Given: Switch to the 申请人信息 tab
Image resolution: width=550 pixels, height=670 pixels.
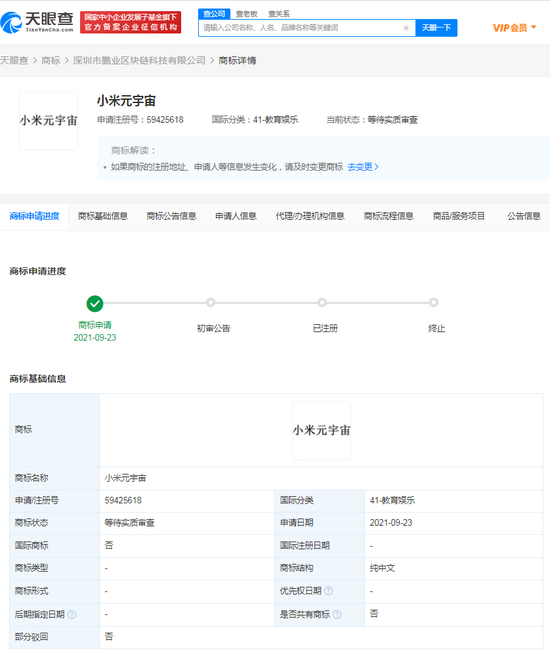Looking at the screenshot, I should click(236, 216).
